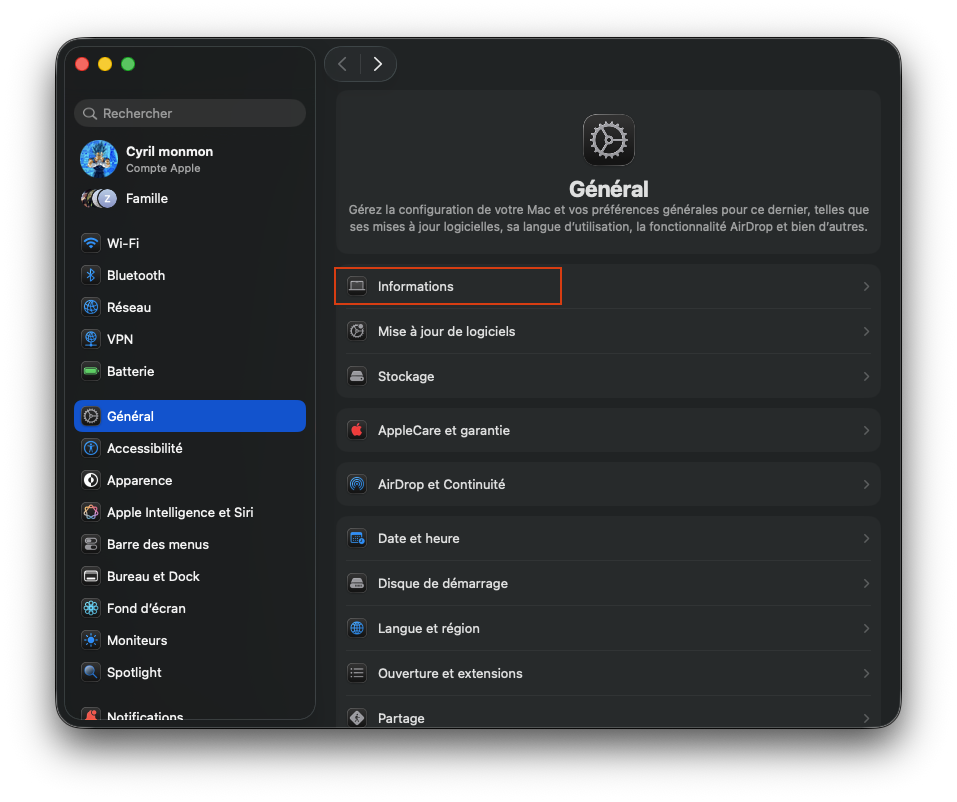Click the forward navigation arrow
The width and height of the screenshot is (957, 802).
coord(378,64)
